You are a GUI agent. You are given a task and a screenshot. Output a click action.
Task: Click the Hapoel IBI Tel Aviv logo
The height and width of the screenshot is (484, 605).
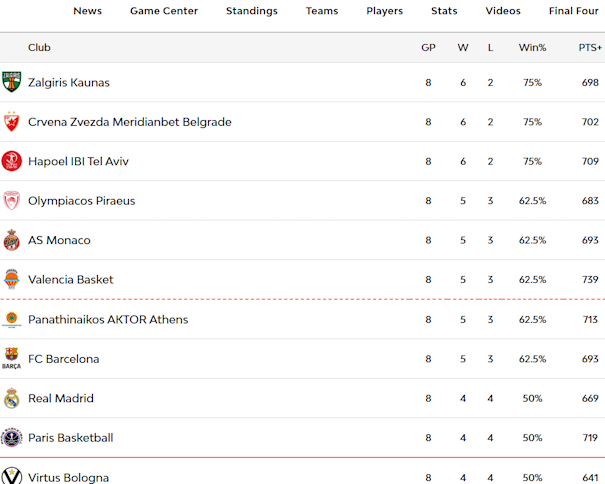click(11, 161)
